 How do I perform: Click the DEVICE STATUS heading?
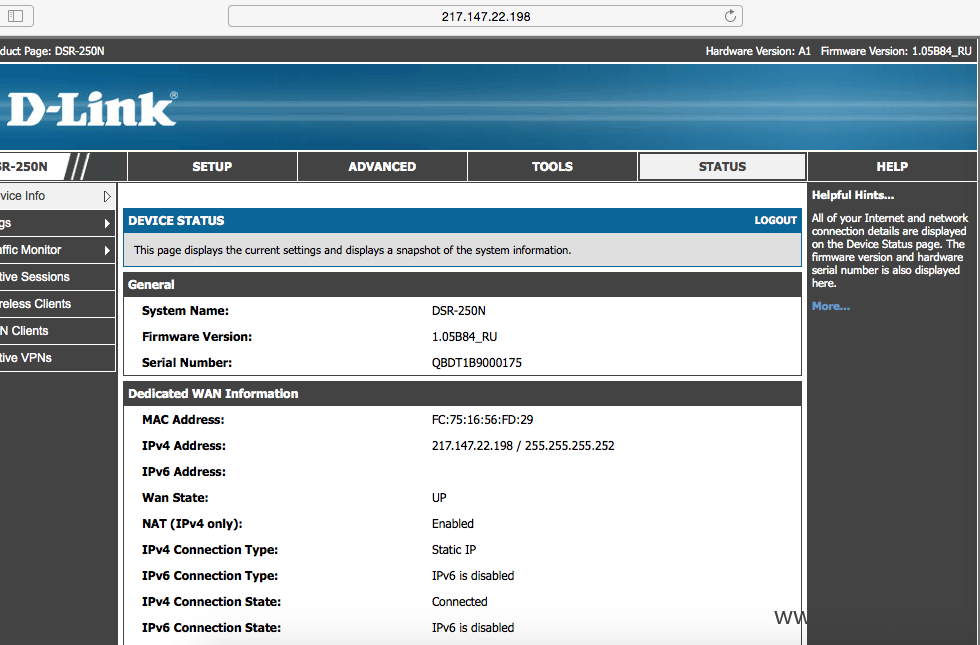[176, 221]
